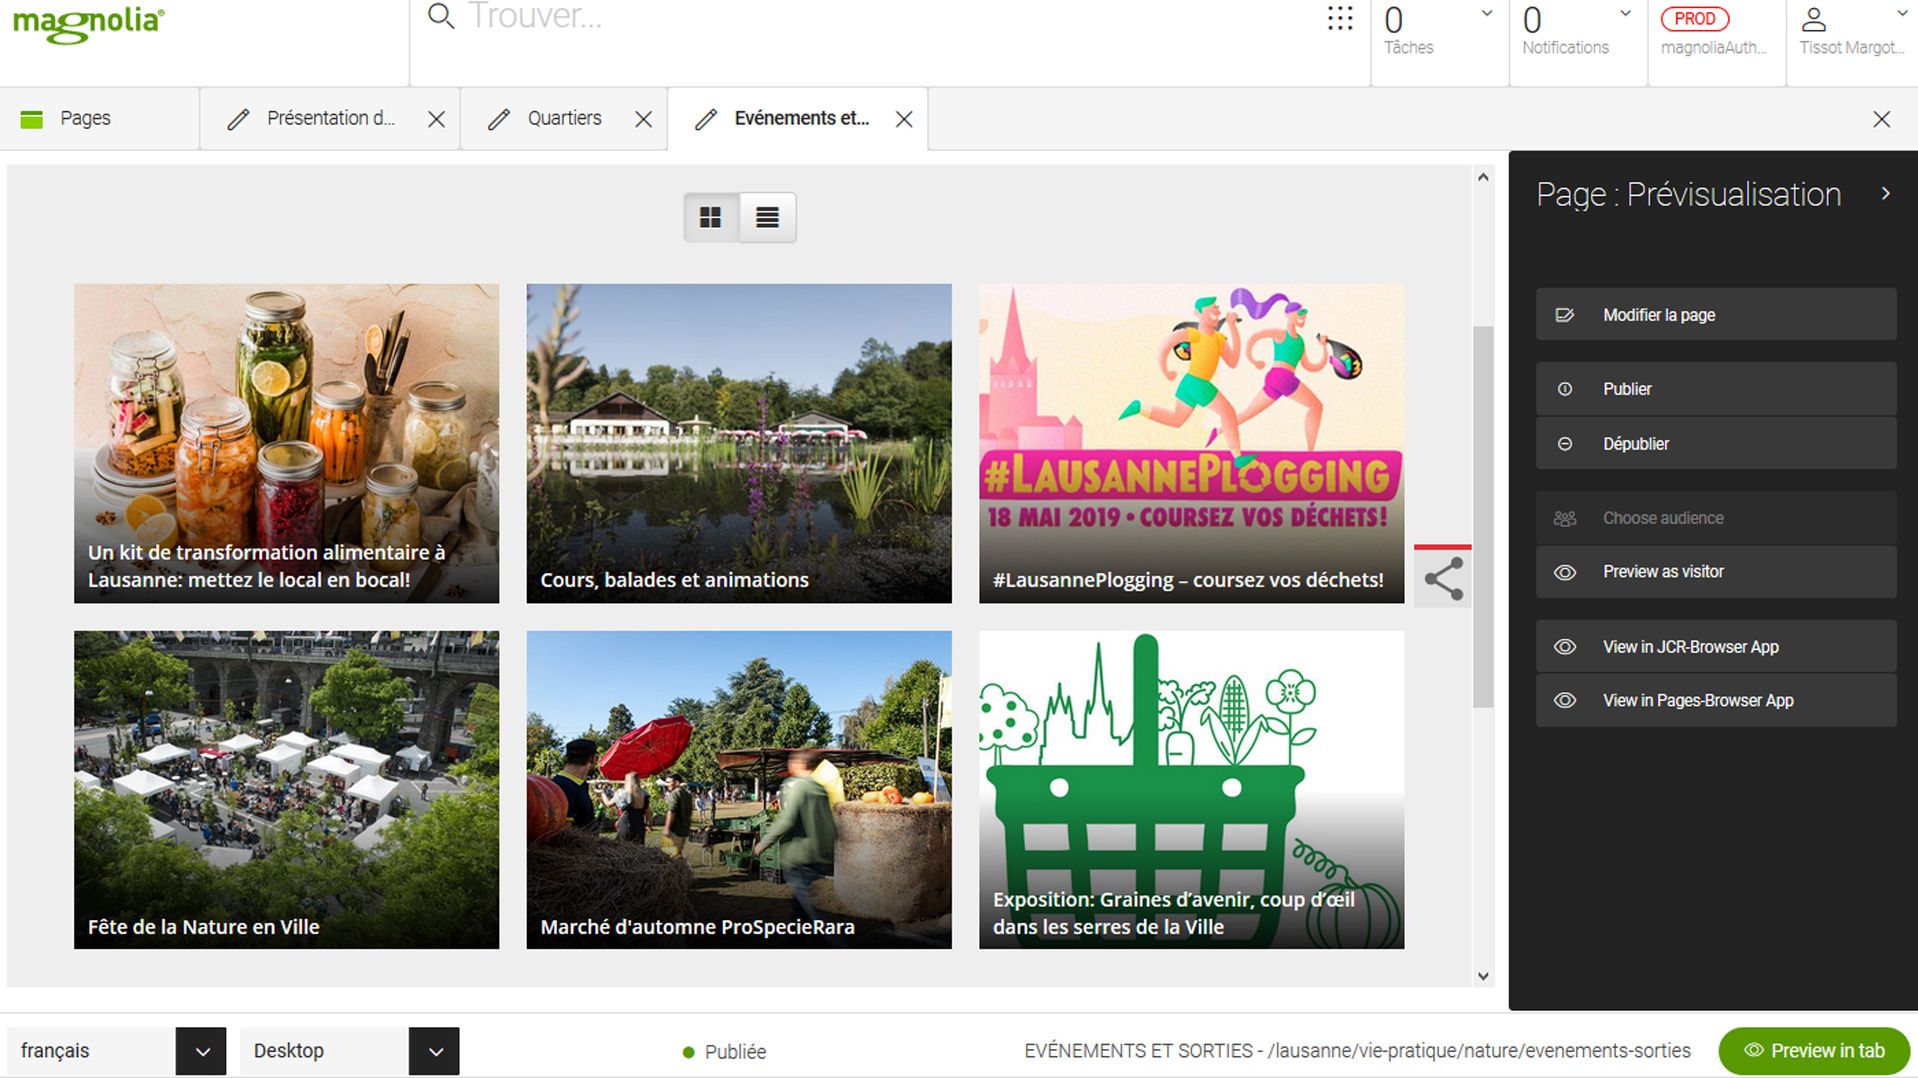Click eye icon for View in Pages-Browser App
Image resolution: width=1918 pixels, height=1078 pixels.
(x=1565, y=701)
